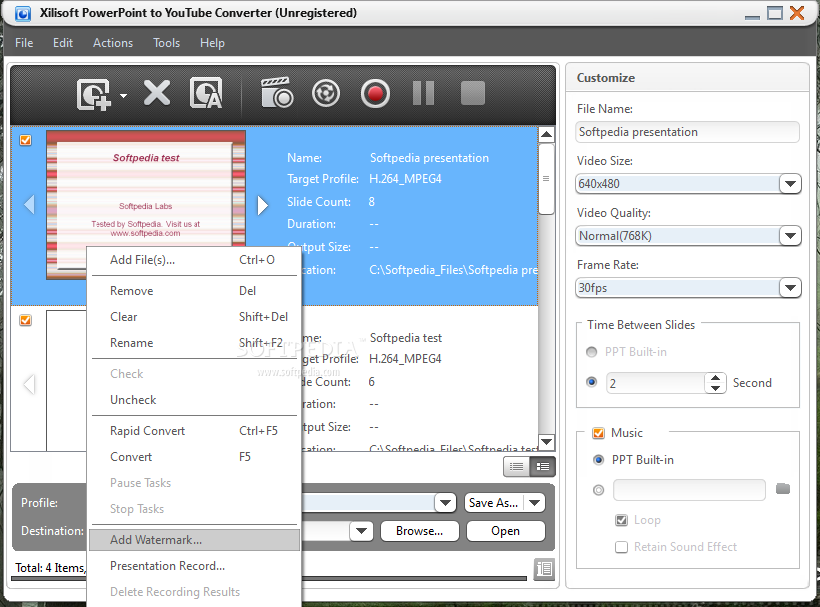Click the list scrollbar up arrow
Screen dimensions: 820x607
(x=546, y=134)
